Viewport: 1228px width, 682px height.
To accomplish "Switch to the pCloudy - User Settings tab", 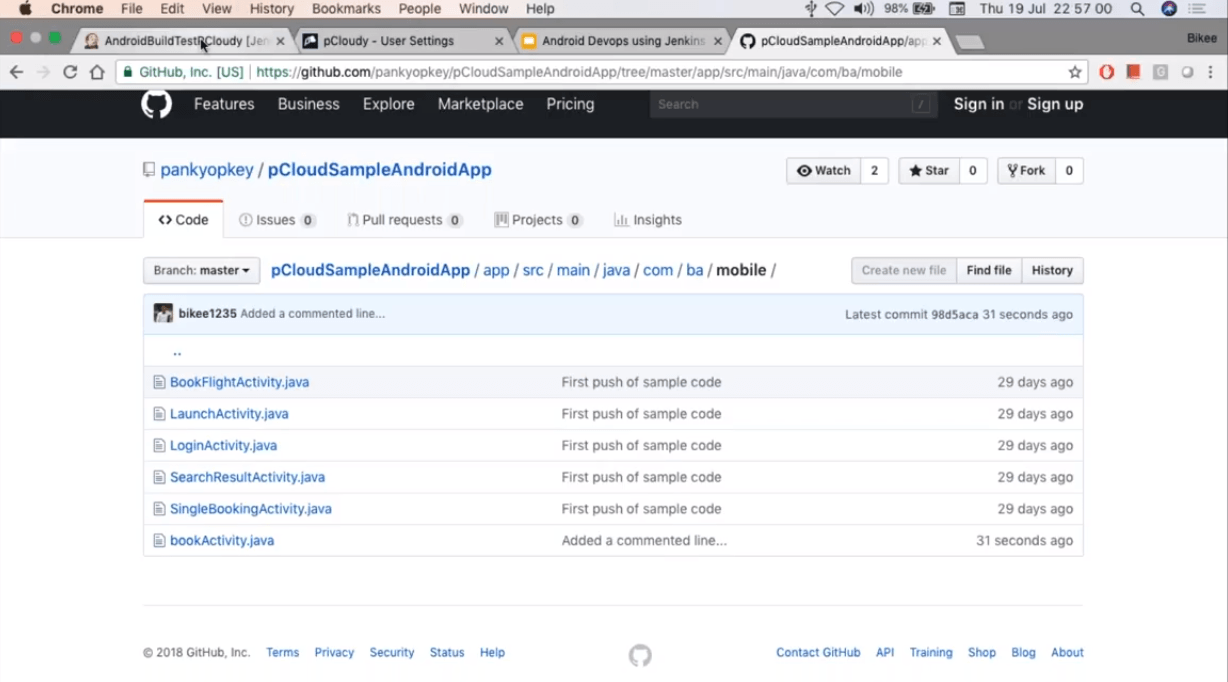I will [x=389, y=41].
